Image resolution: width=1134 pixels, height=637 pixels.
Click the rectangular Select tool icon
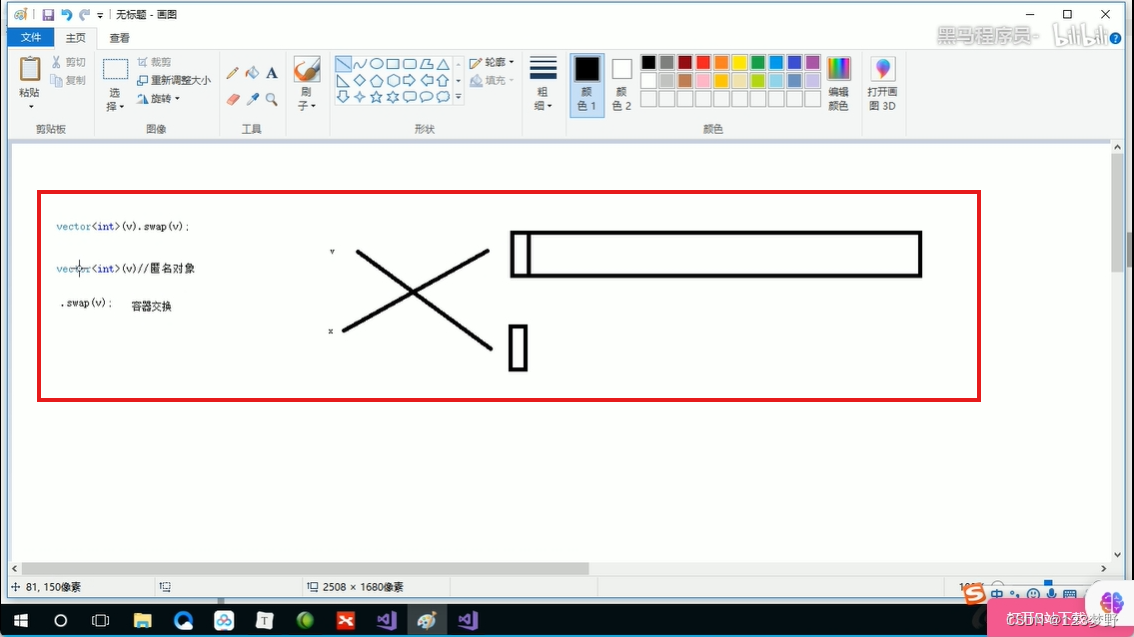pyautogui.click(x=115, y=69)
